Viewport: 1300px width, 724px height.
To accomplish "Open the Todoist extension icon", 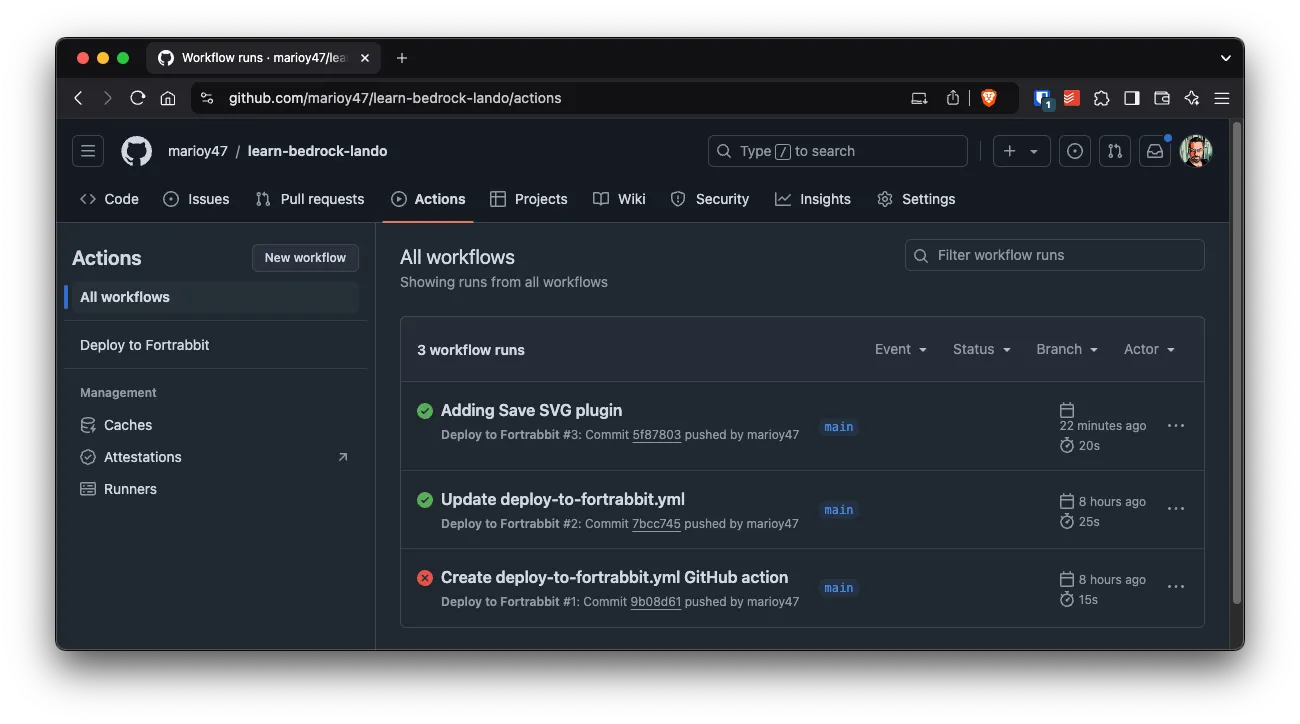I will click(1072, 98).
